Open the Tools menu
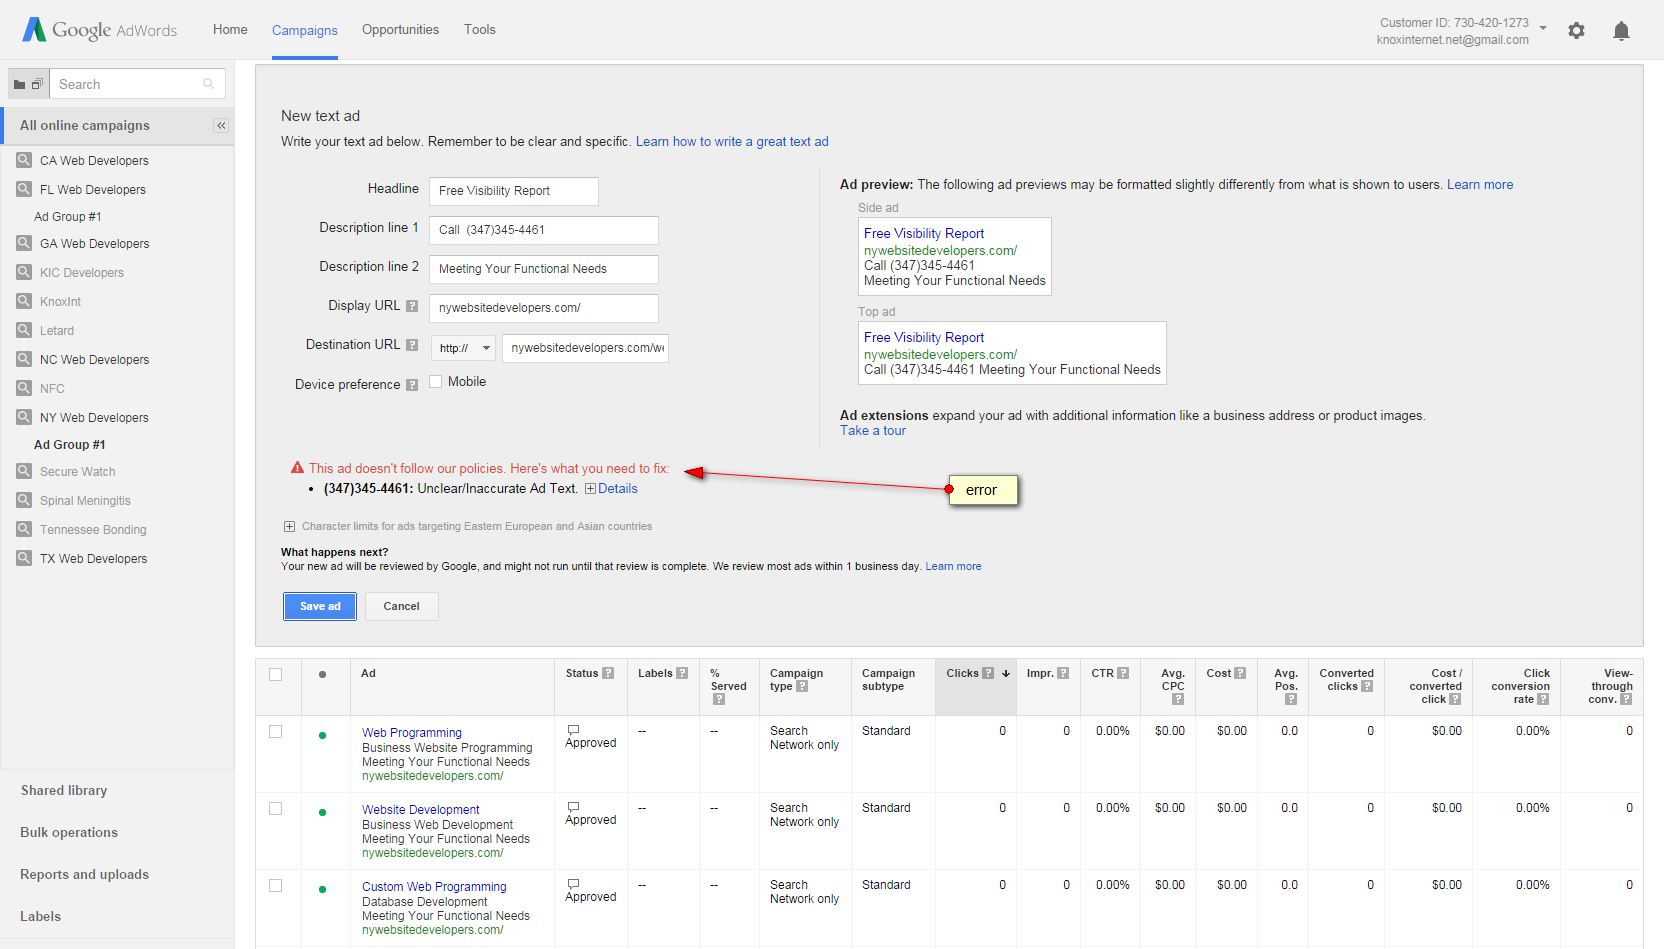This screenshot has width=1664, height=949. 479,30
